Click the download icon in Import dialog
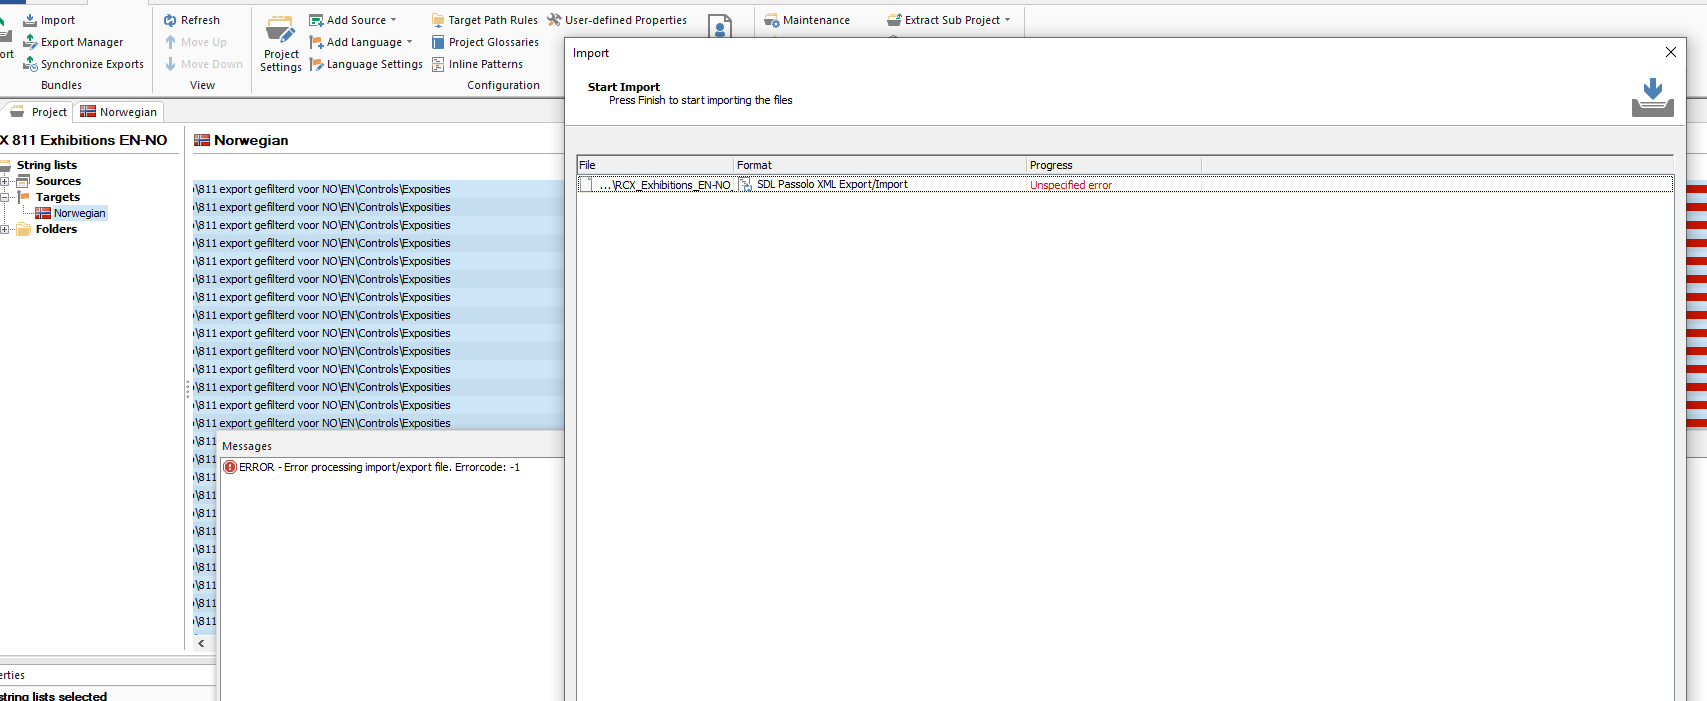Viewport: 1707px width, 701px height. coord(1652,98)
